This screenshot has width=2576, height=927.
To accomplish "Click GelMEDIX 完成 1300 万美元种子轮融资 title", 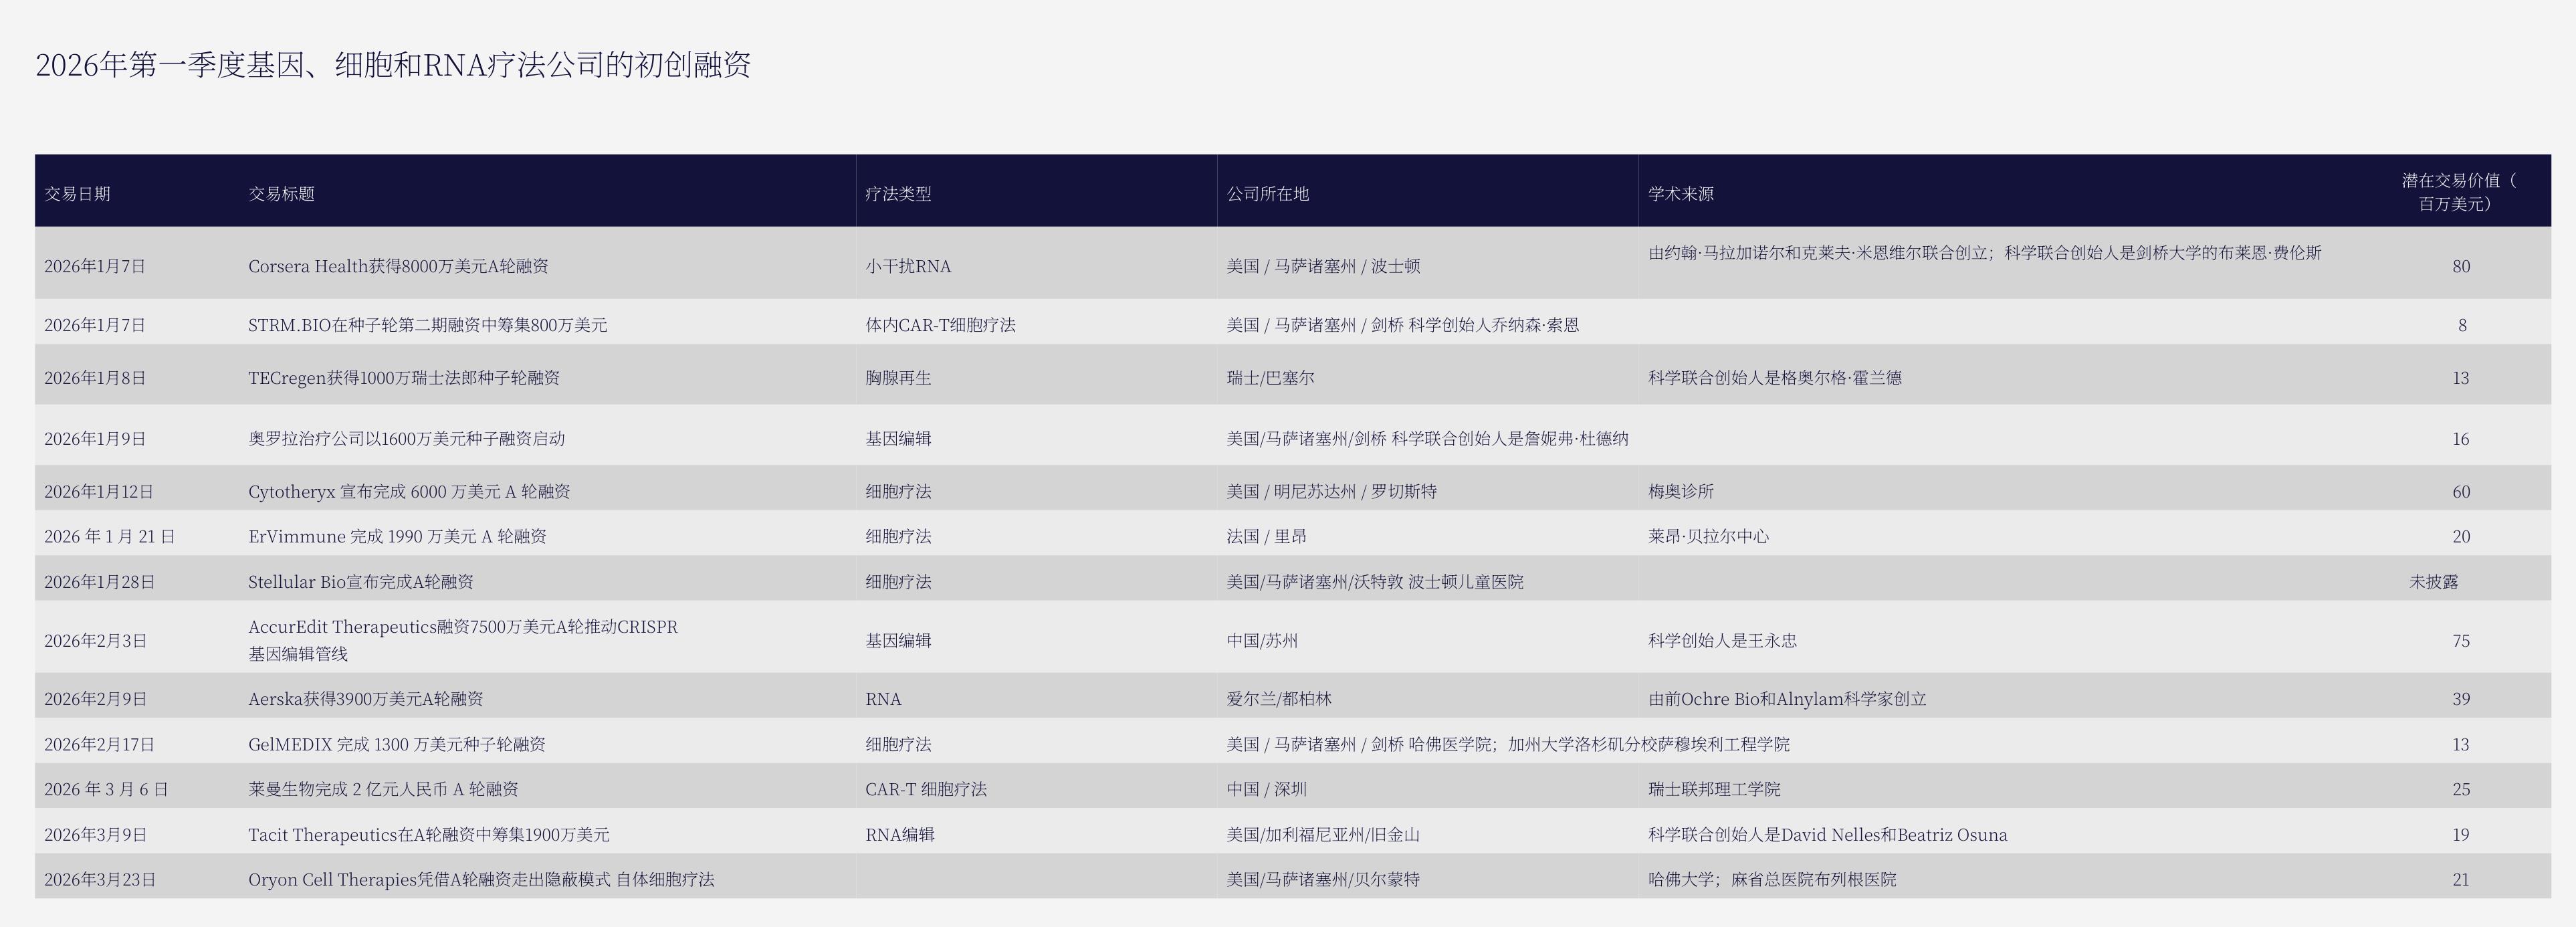I will click(x=396, y=745).
